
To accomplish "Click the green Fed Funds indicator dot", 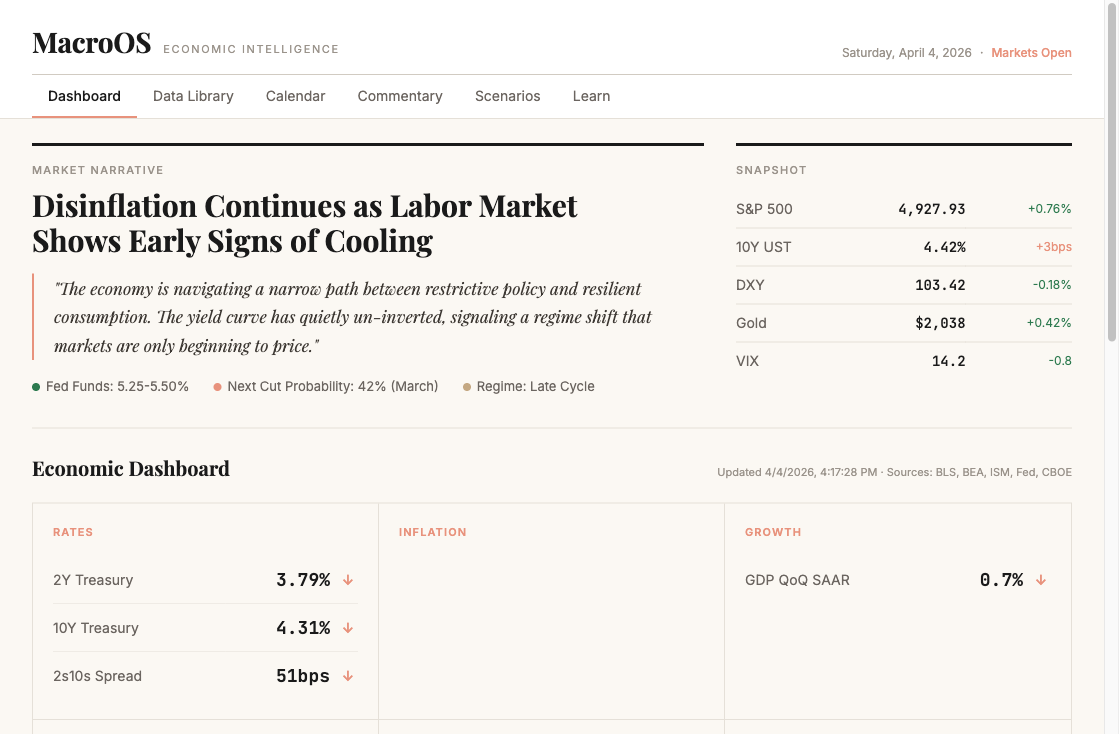I will [36, 387].
